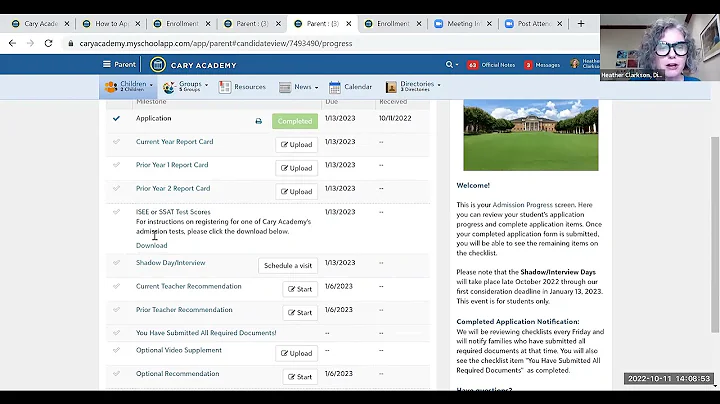Click the Download link for test instructions

pyautogui.click(x=152, y=245)
